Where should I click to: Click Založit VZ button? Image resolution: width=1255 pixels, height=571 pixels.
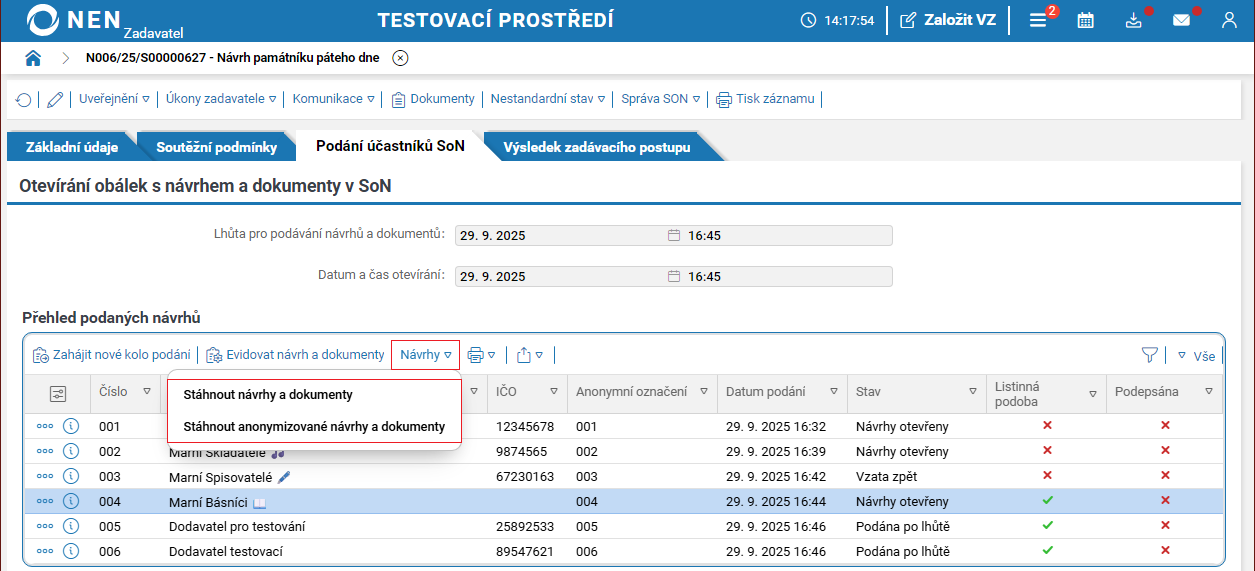(x=947, y=20)
